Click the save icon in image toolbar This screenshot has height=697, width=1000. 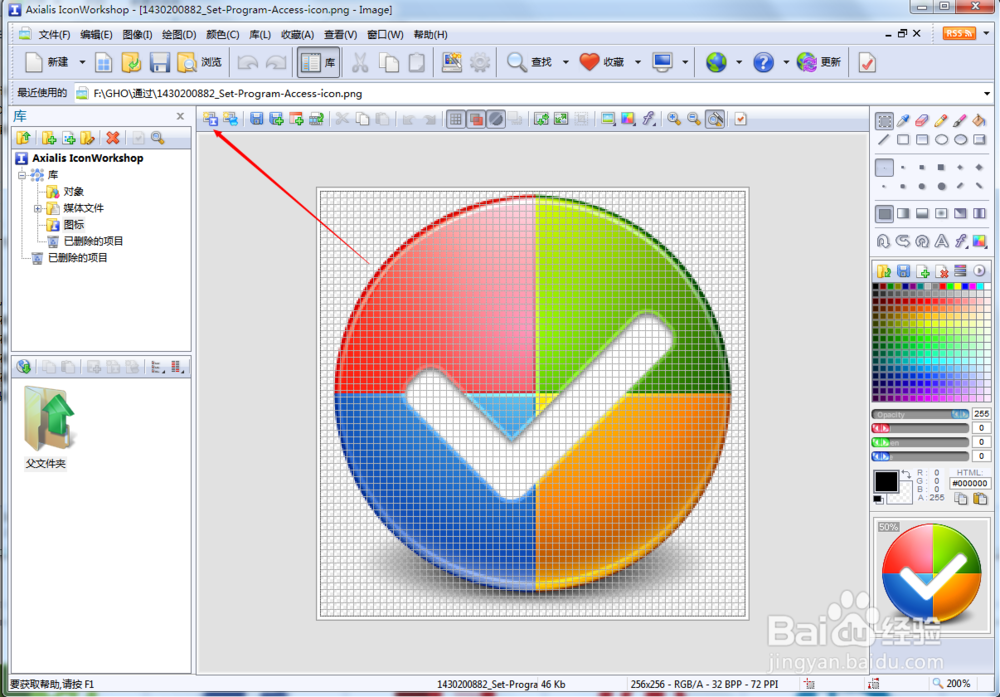point(256,119)
